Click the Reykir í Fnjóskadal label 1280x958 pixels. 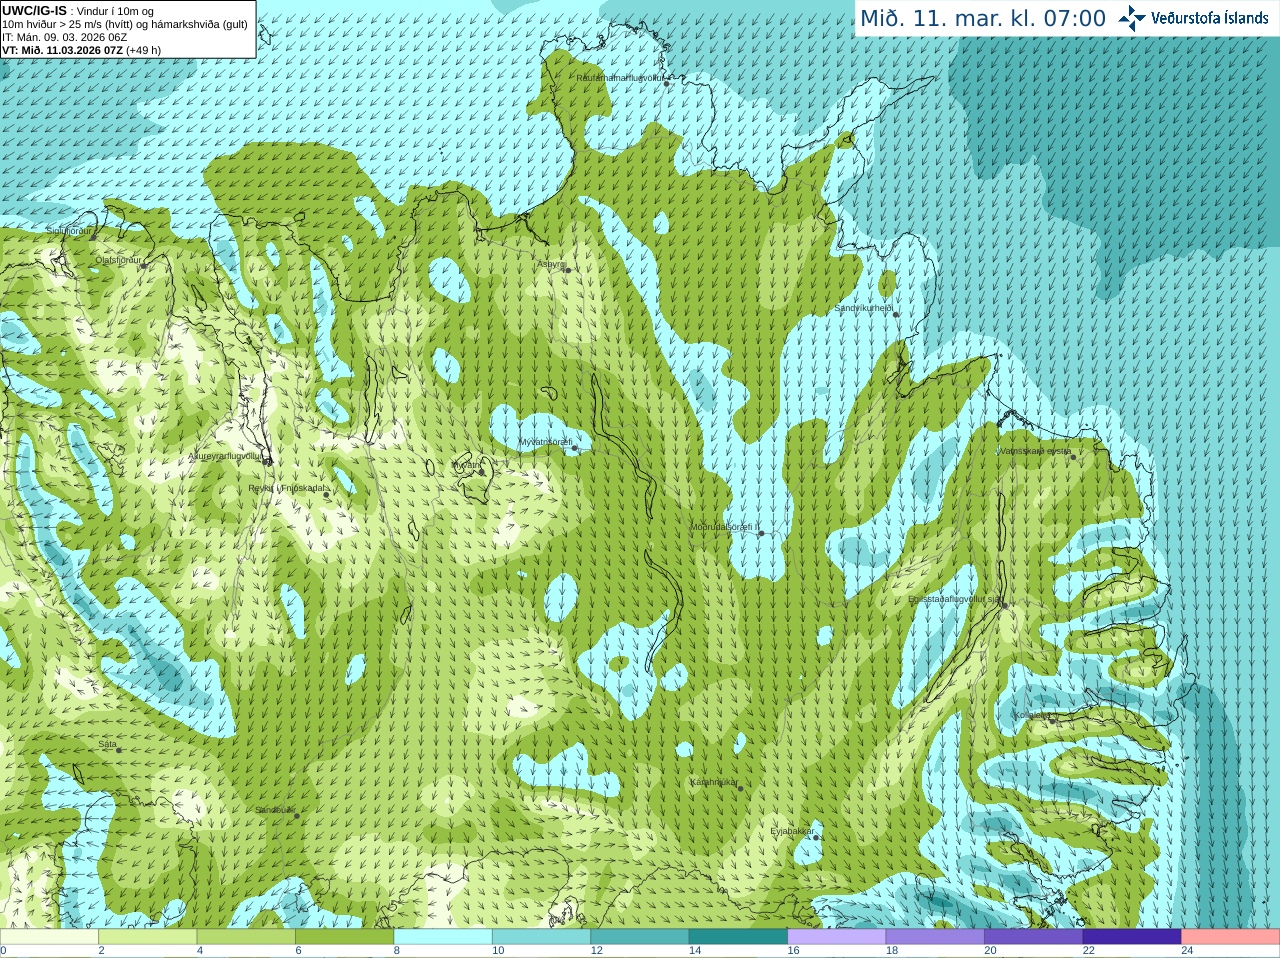287,488
